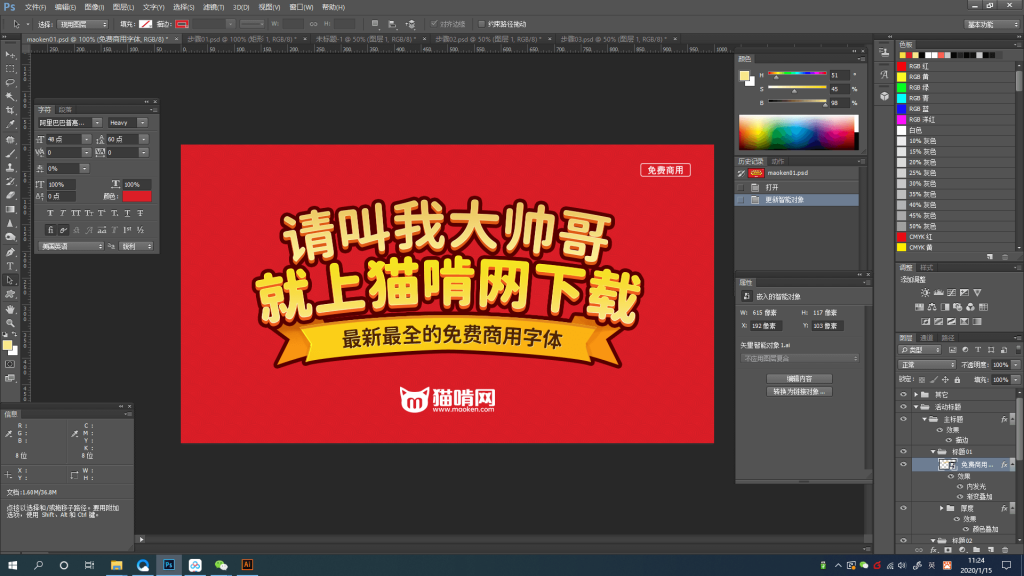Select the Zoom tool

10,323
